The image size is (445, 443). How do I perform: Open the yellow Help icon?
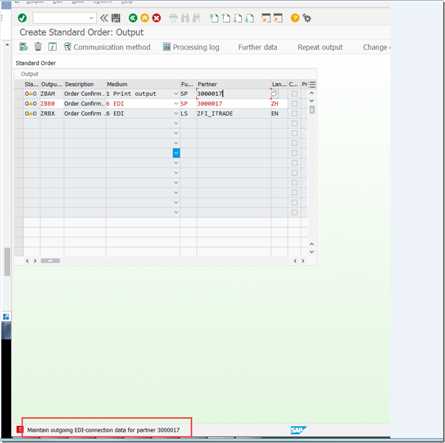click(295, 18)
